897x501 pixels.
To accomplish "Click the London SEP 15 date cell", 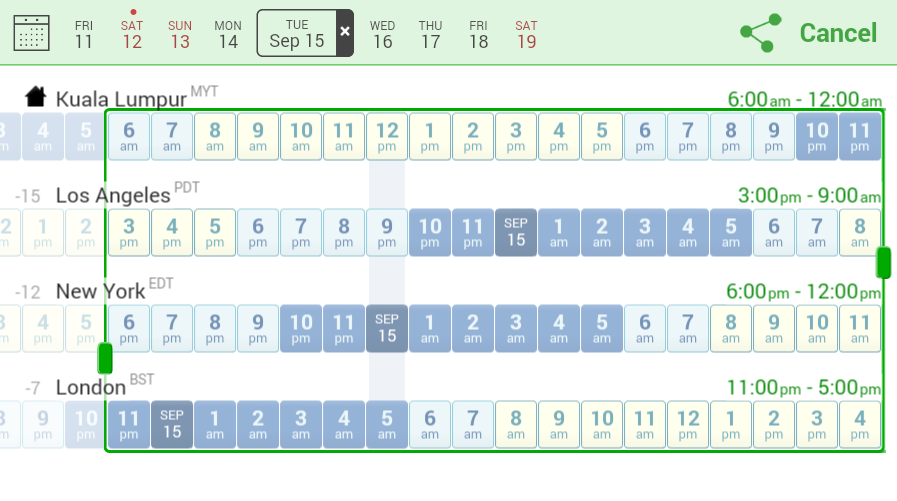I will (171, 424).
